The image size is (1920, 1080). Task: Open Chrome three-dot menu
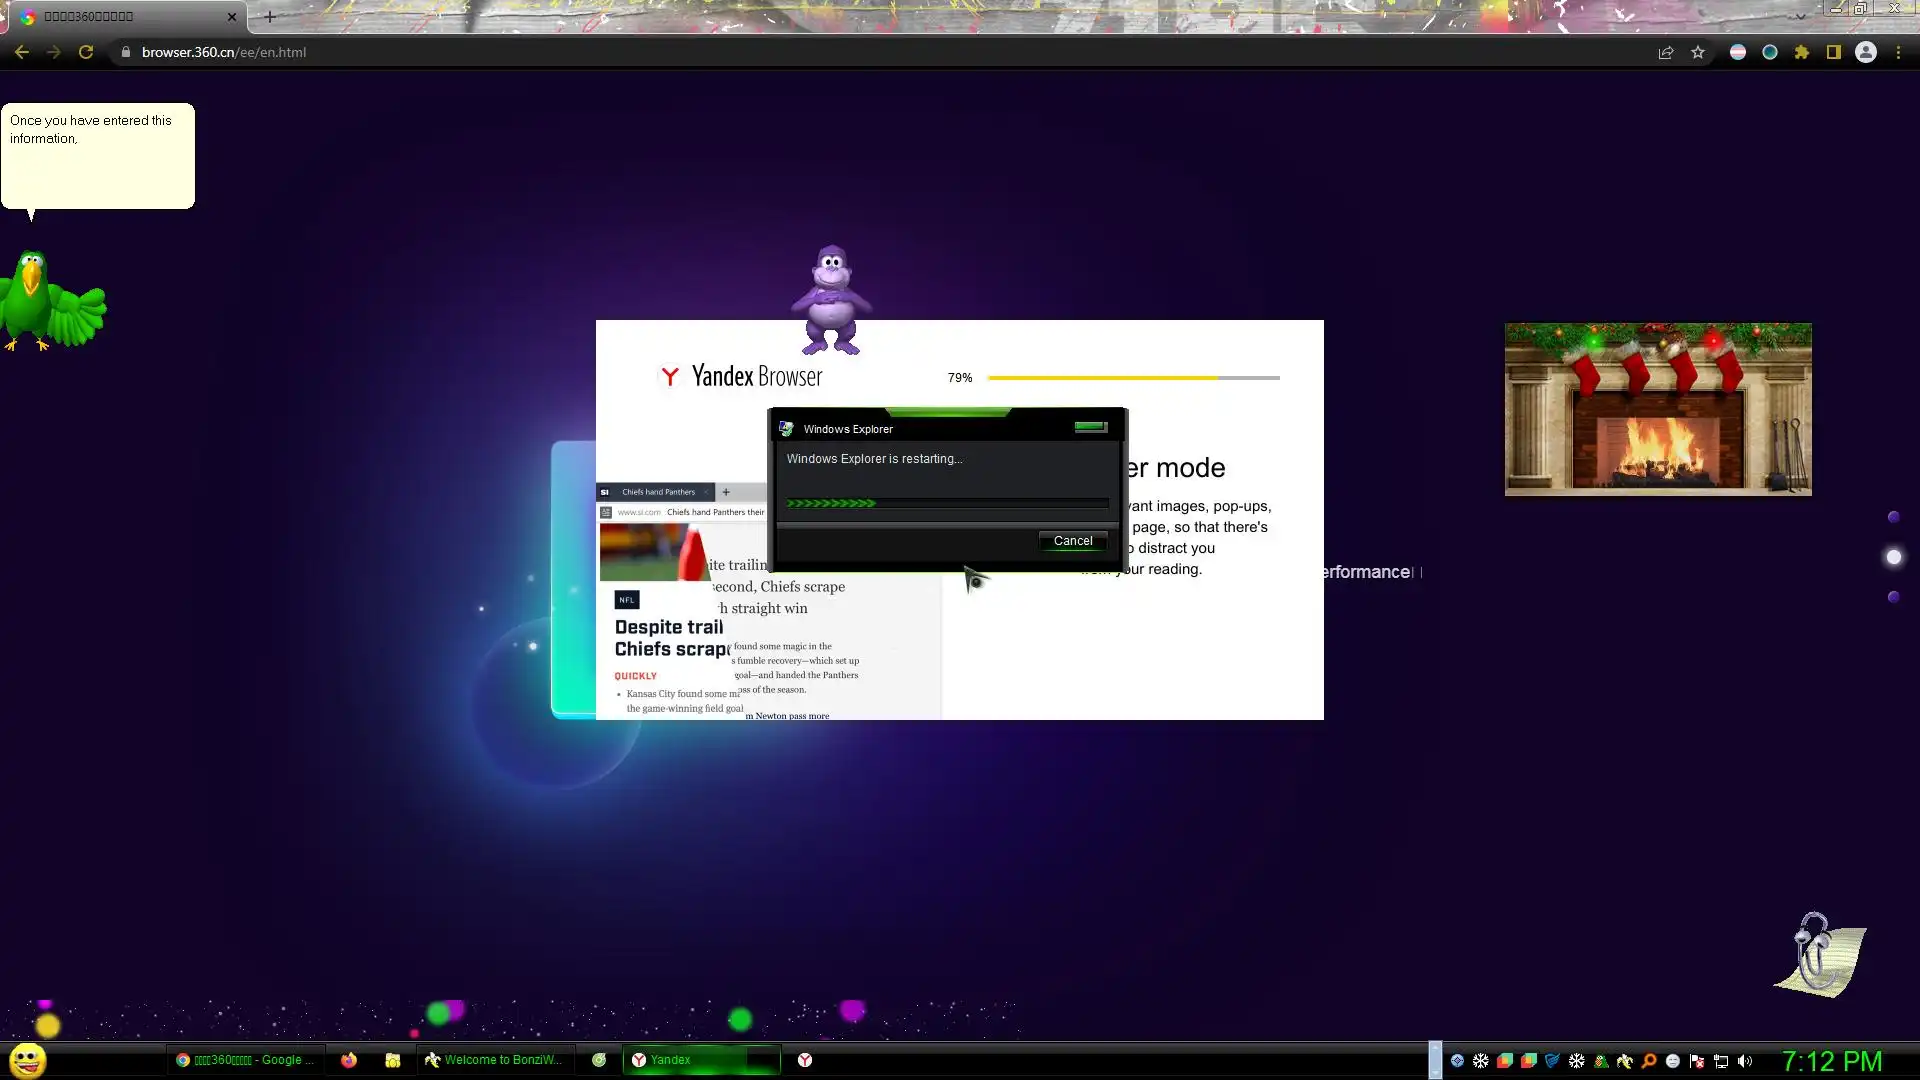[x=1898, y=53]
